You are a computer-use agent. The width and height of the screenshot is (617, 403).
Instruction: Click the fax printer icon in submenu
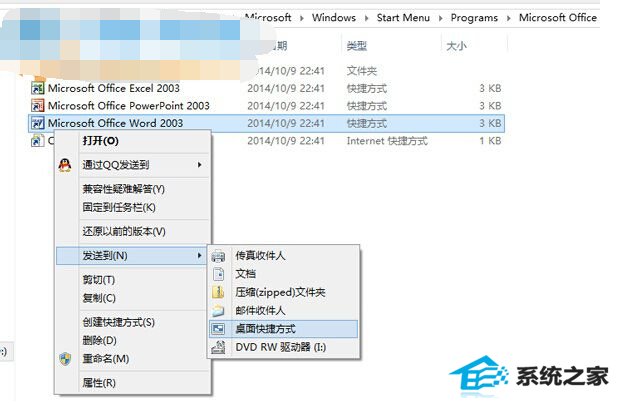click(218, 256)
